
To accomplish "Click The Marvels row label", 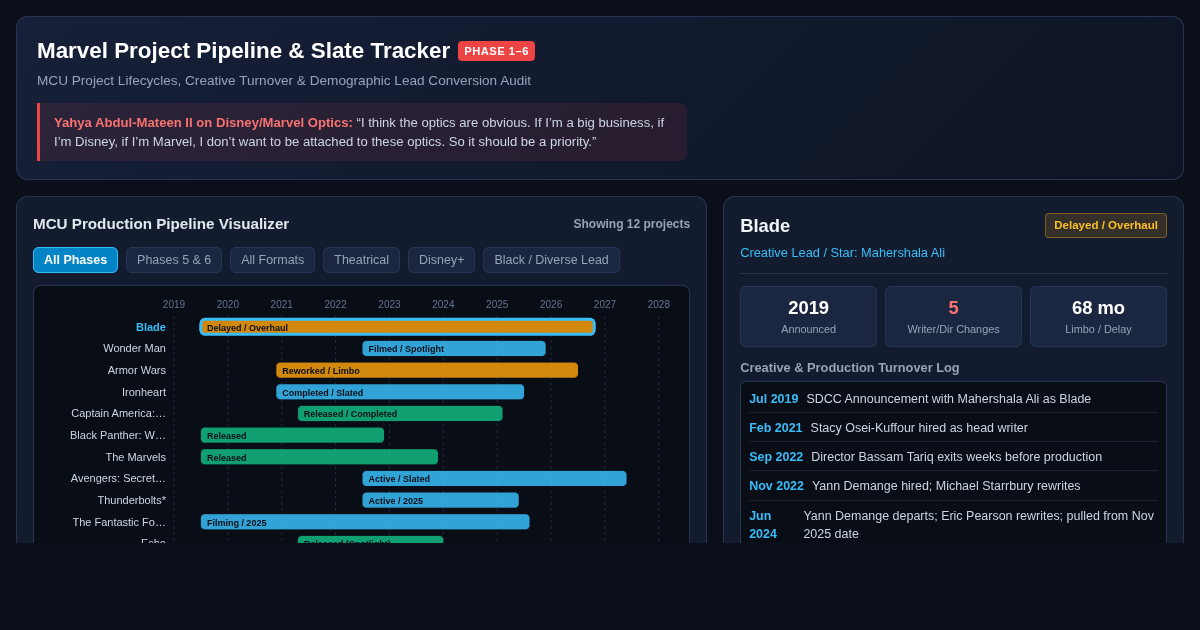I will (x=136, y=457).
